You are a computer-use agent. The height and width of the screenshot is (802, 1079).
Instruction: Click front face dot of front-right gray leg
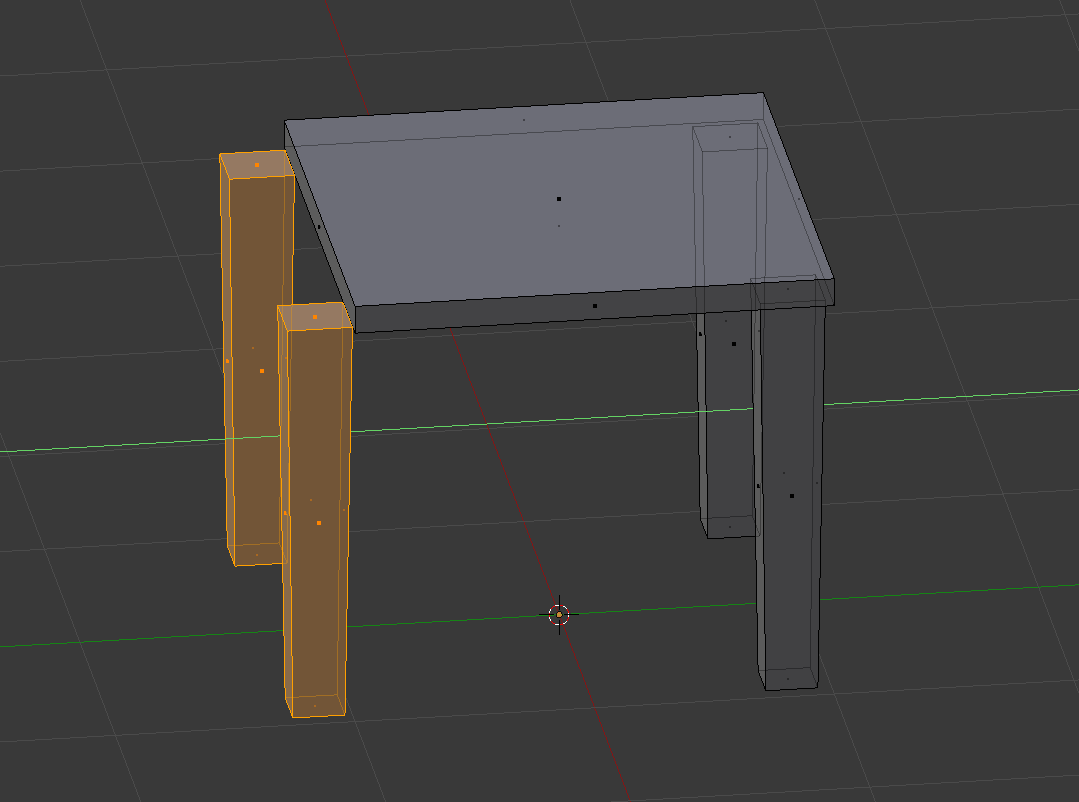point(792,496)
